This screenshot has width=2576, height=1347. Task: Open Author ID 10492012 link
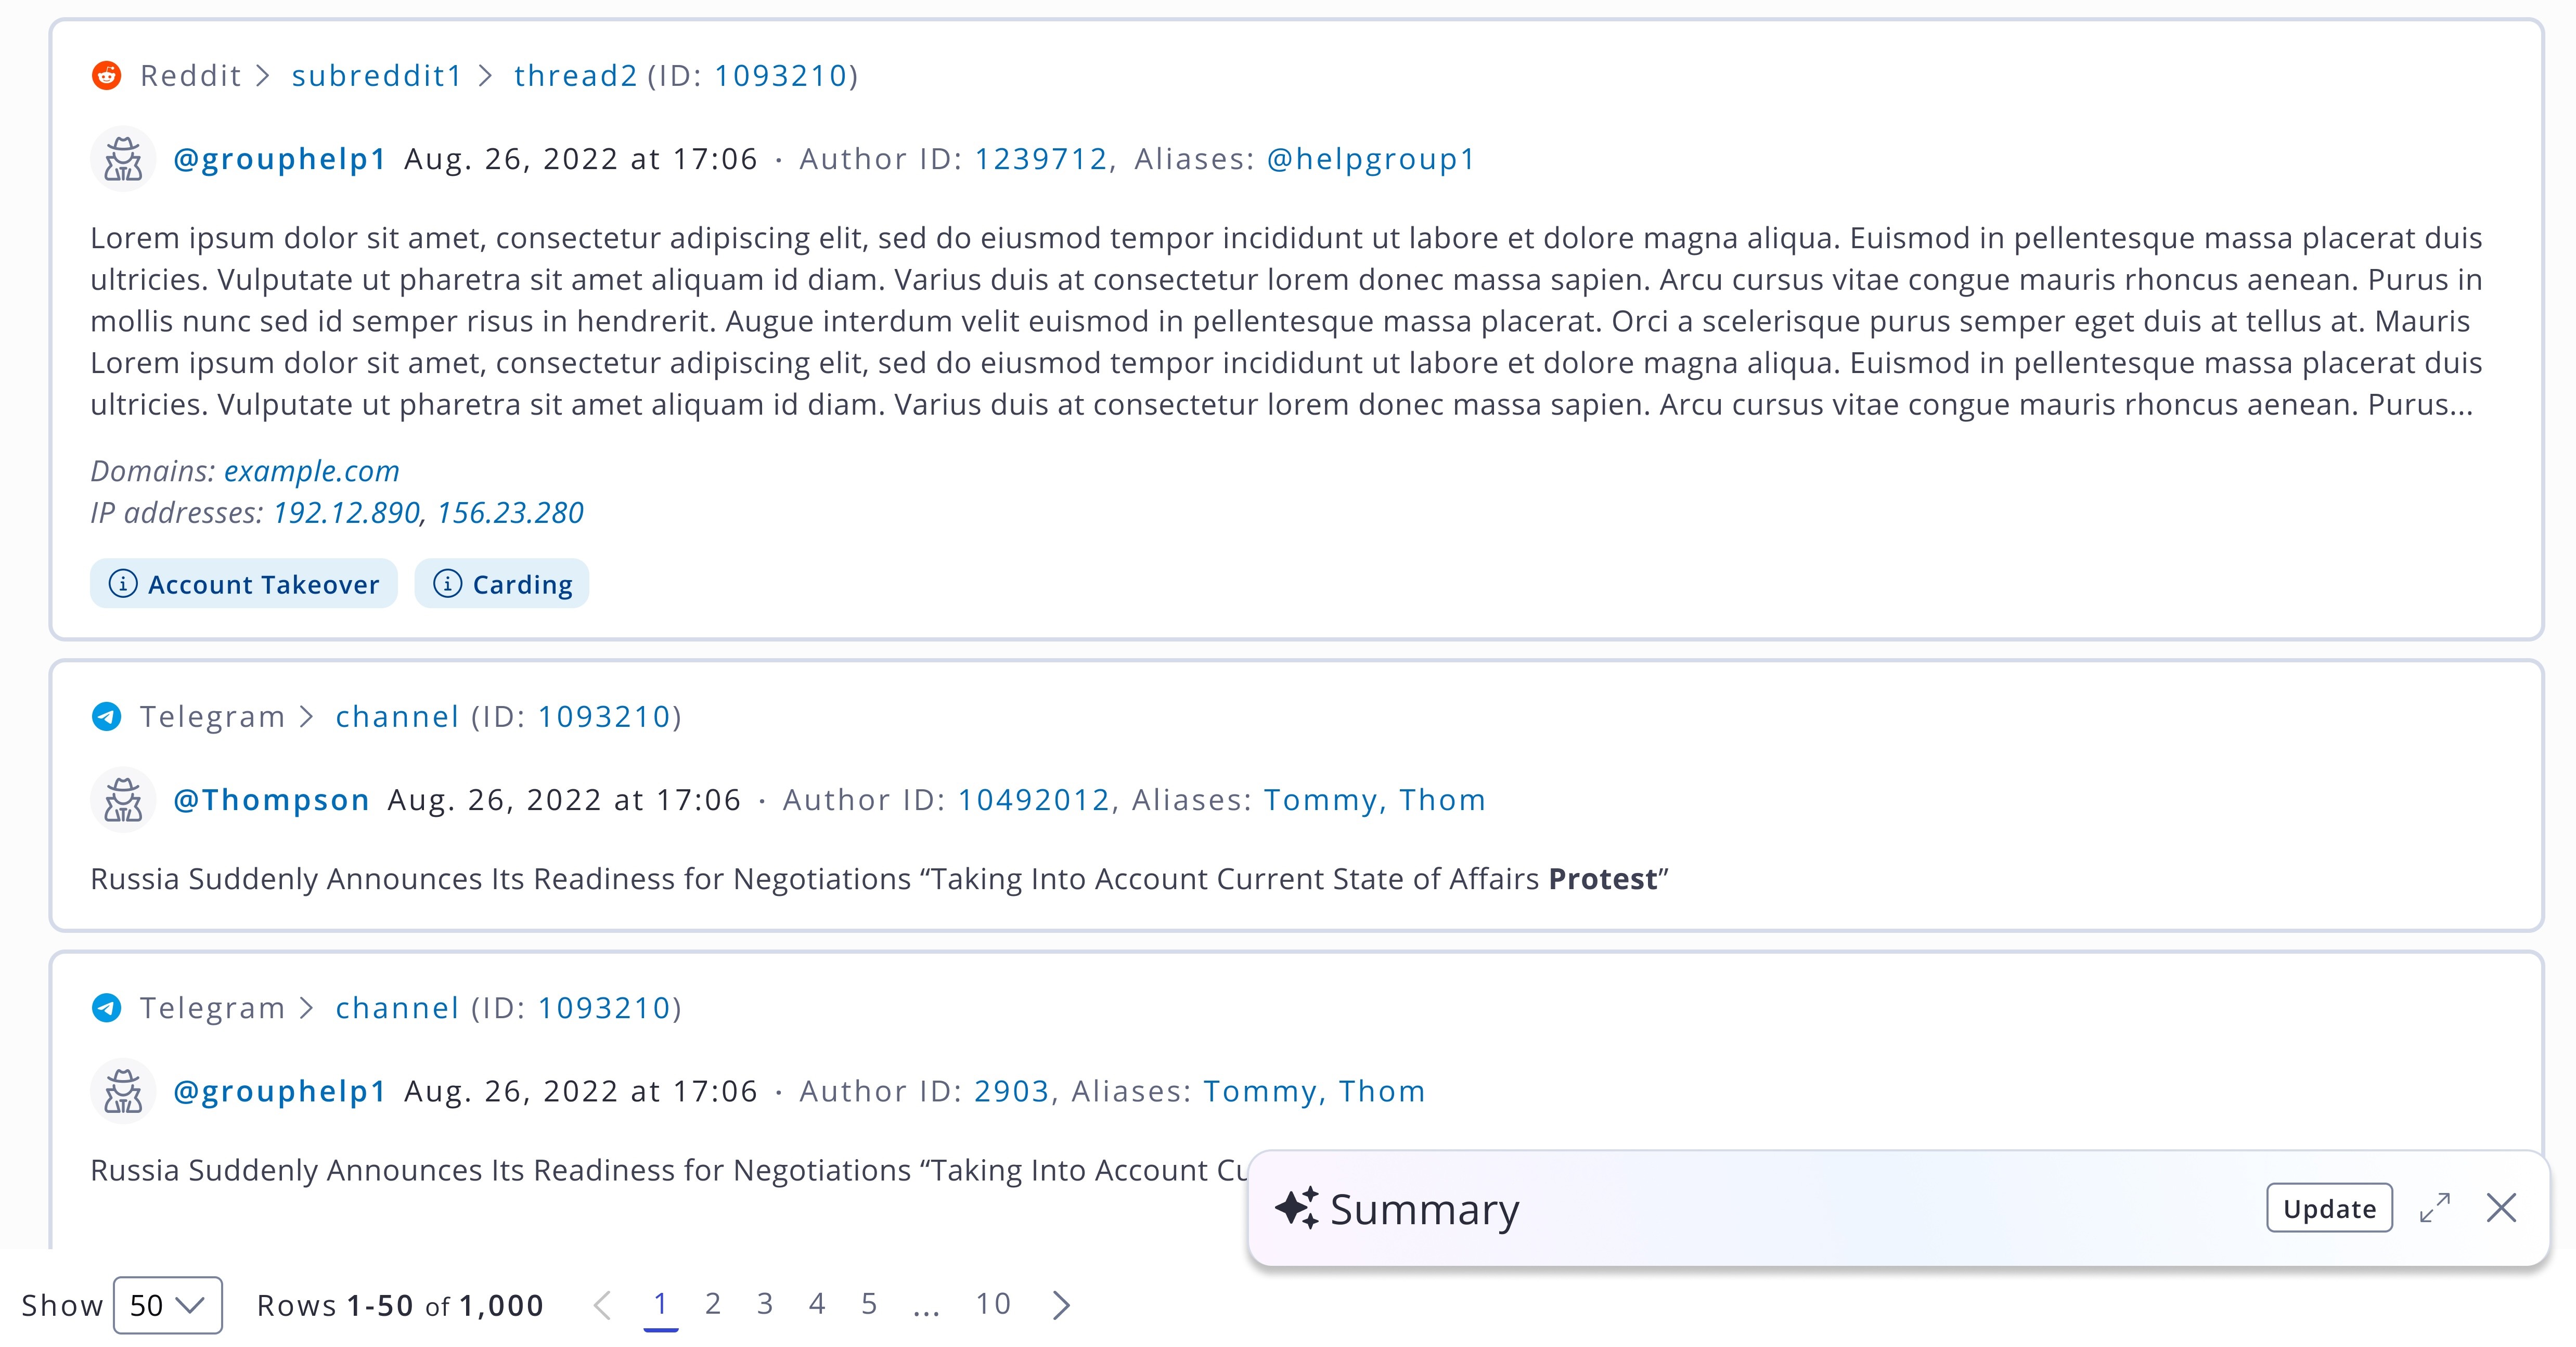click(x=1033, y=800)
